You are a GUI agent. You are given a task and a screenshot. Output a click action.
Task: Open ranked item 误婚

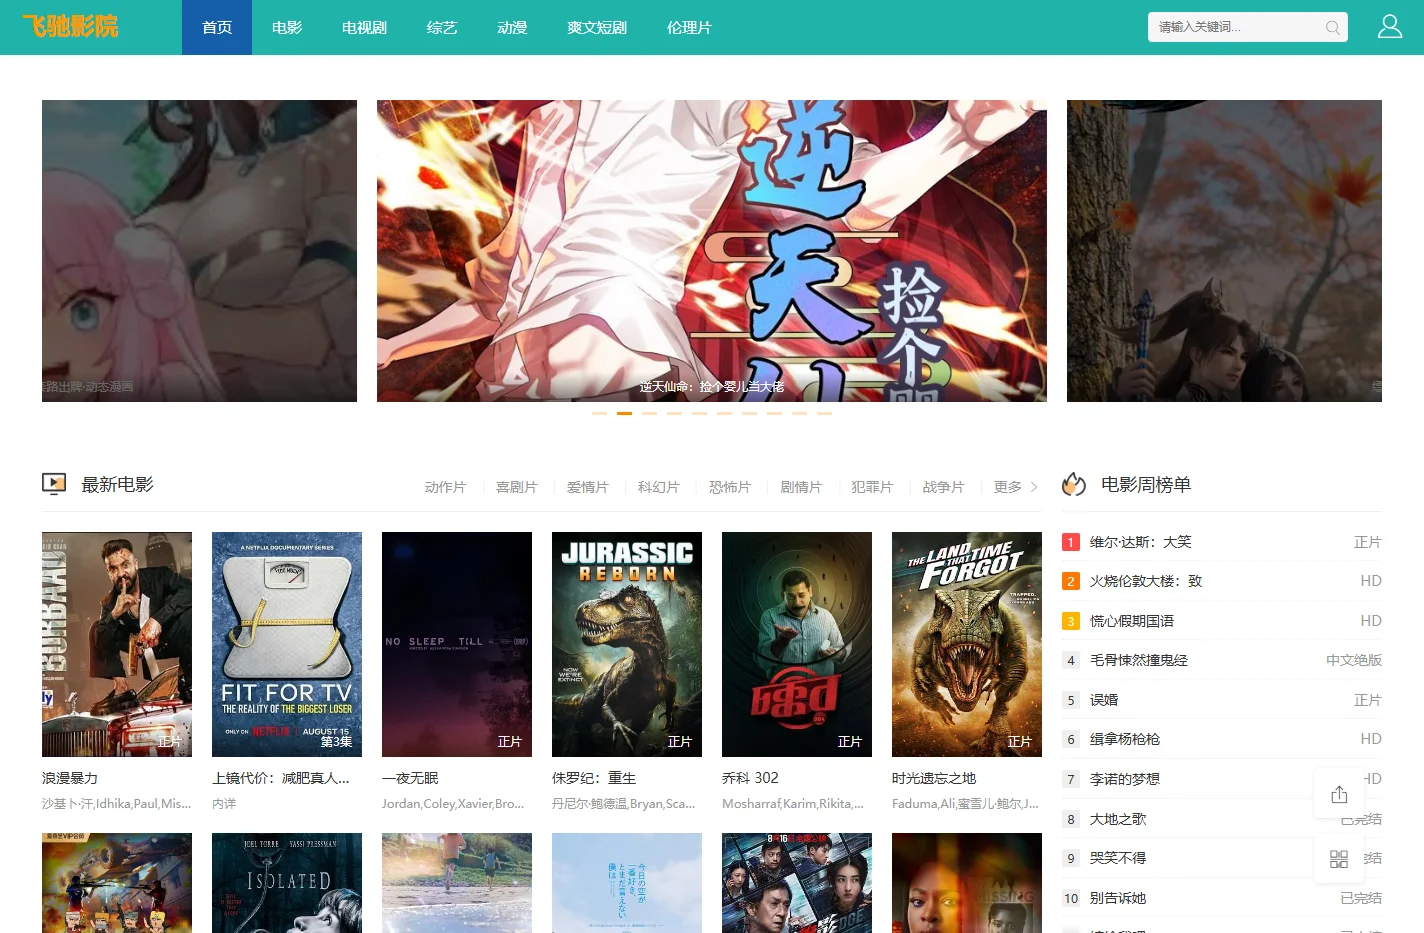[1104, 700]
